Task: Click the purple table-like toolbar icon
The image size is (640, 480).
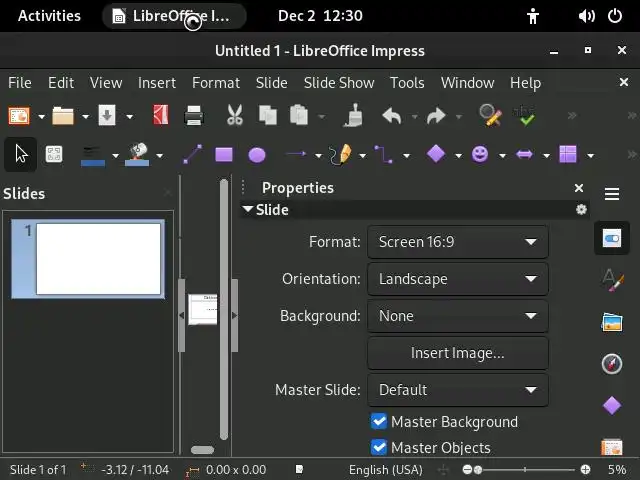Action: [x=568, y=154]
